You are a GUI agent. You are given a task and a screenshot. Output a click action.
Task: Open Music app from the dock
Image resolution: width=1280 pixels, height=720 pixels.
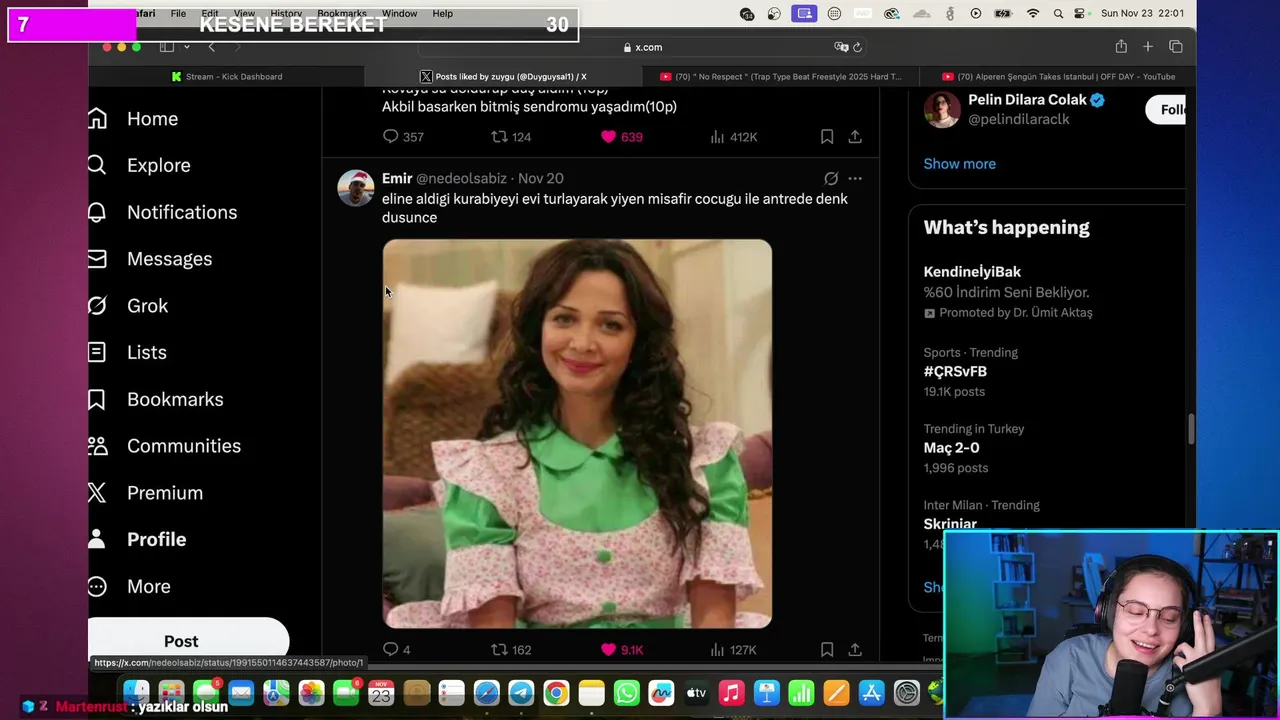point(731,693)
